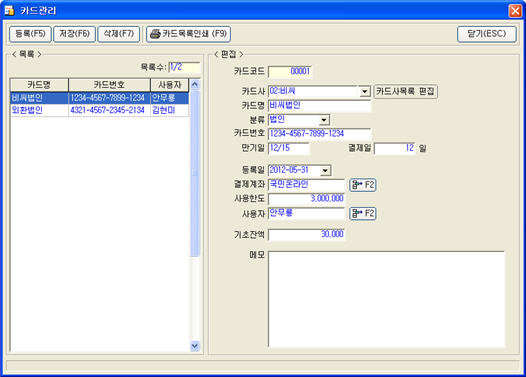Click the 목록수 field showing 1/2
Image resolution: width=526 pixels, height=377 pixels.
pyautogui.click(x=184, y=67)
